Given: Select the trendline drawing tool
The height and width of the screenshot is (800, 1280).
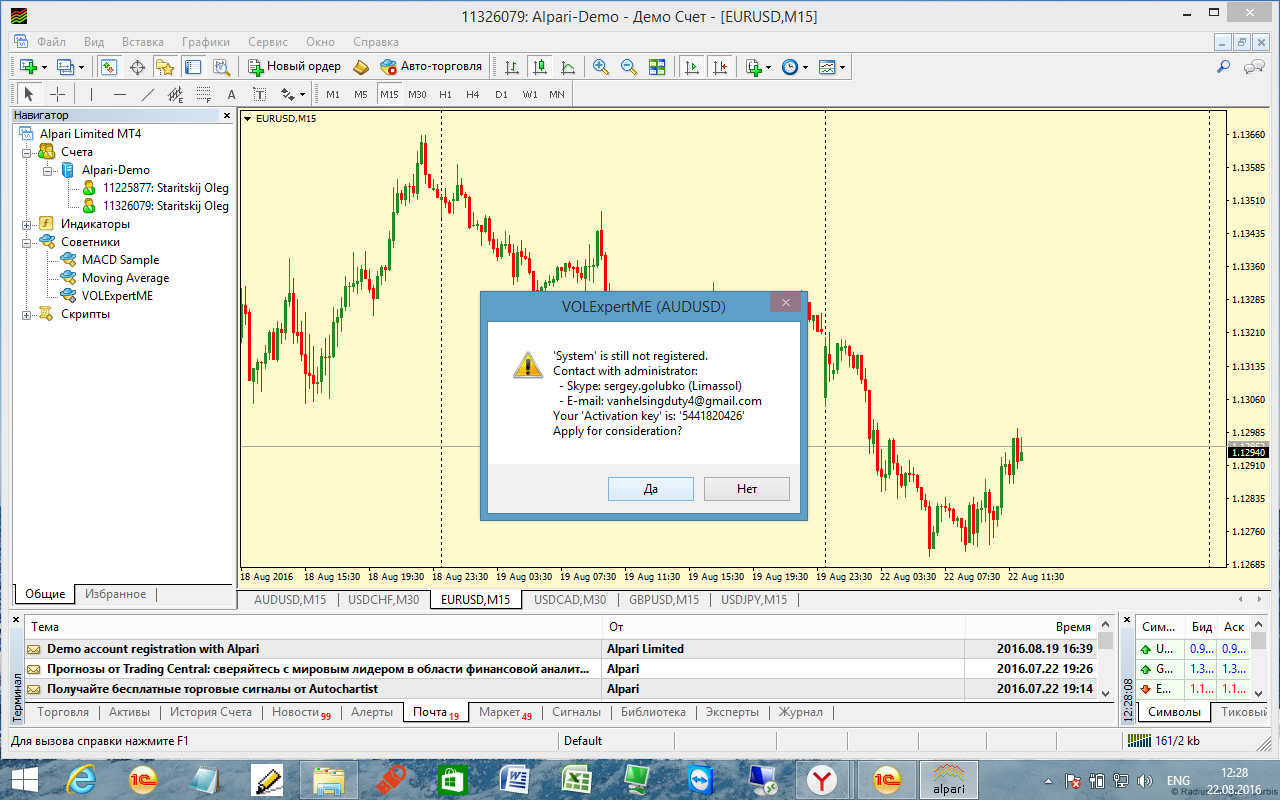Looking at the screenshot, I should tap(148, 94).
